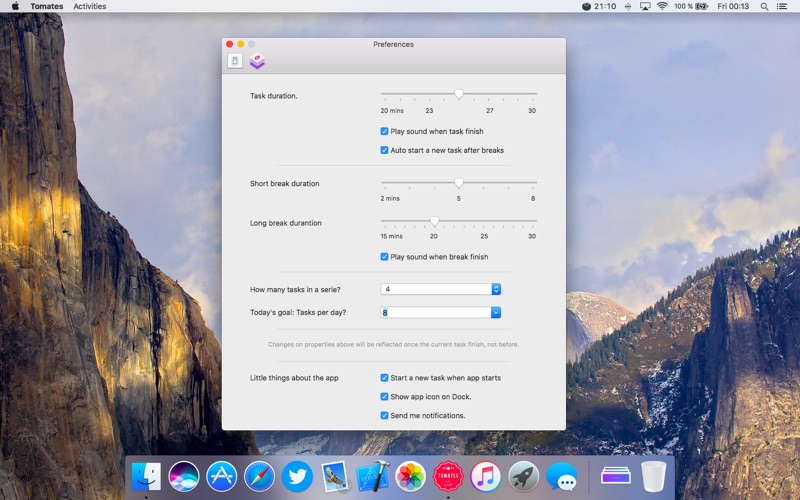Image resolution: width=800 pixels, height=500 pixels.
Task: Turn off Send me notifications
Action: tap(385, 415)
